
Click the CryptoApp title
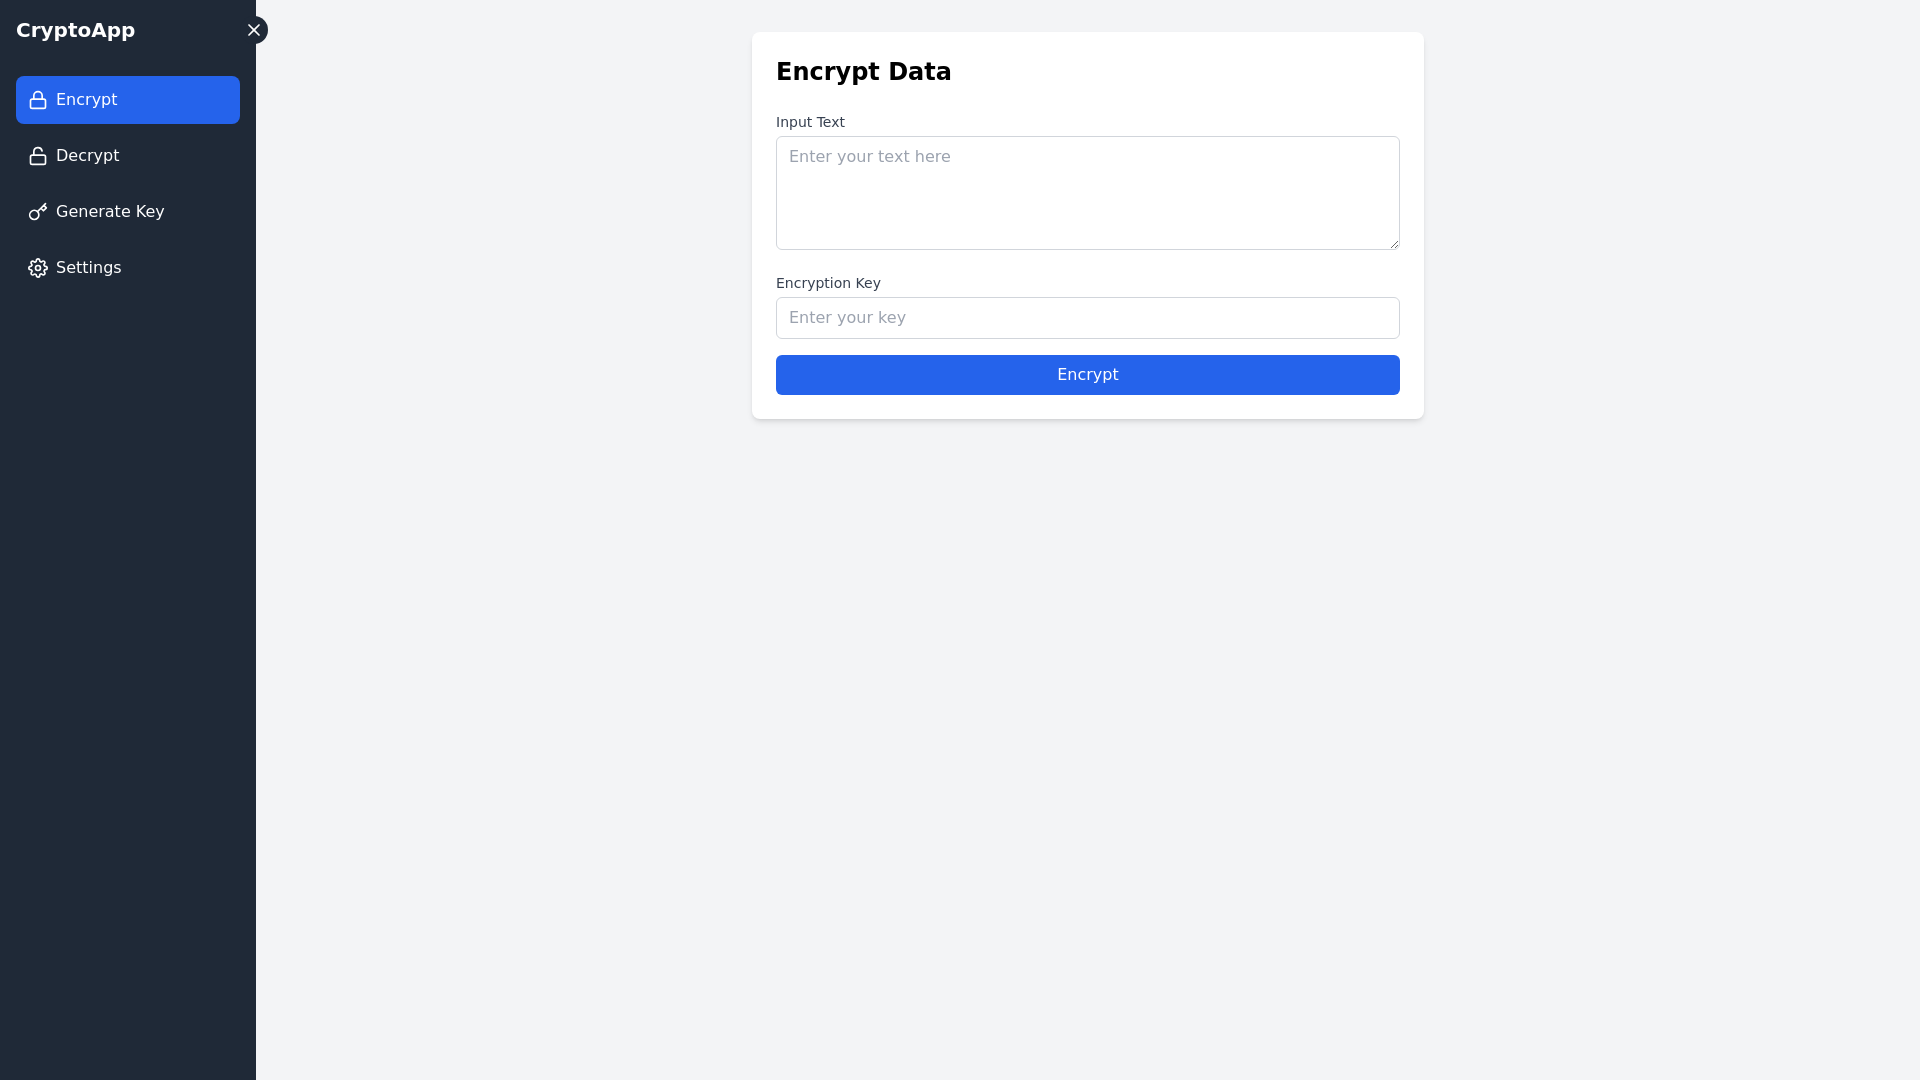click(x=75, y=30)
